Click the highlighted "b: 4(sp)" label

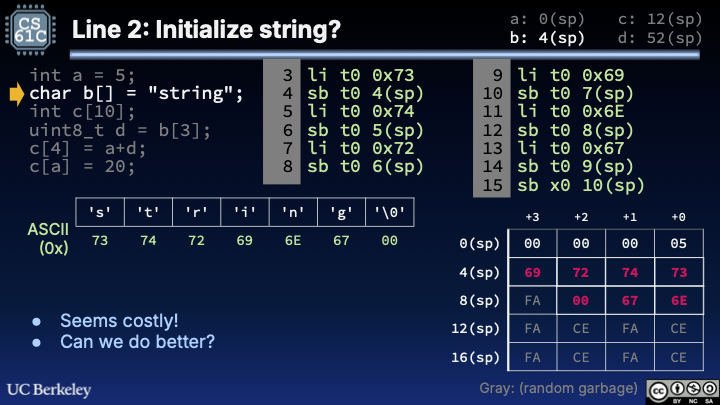[547, 38]
